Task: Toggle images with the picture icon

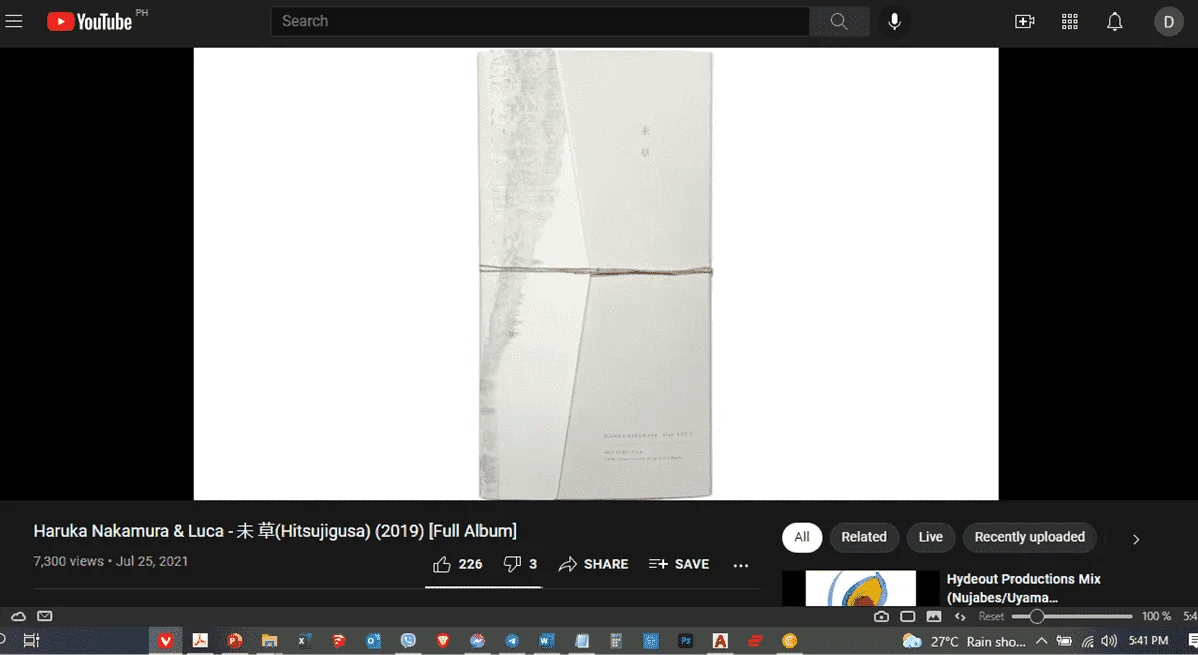Action: click(934, 616)
